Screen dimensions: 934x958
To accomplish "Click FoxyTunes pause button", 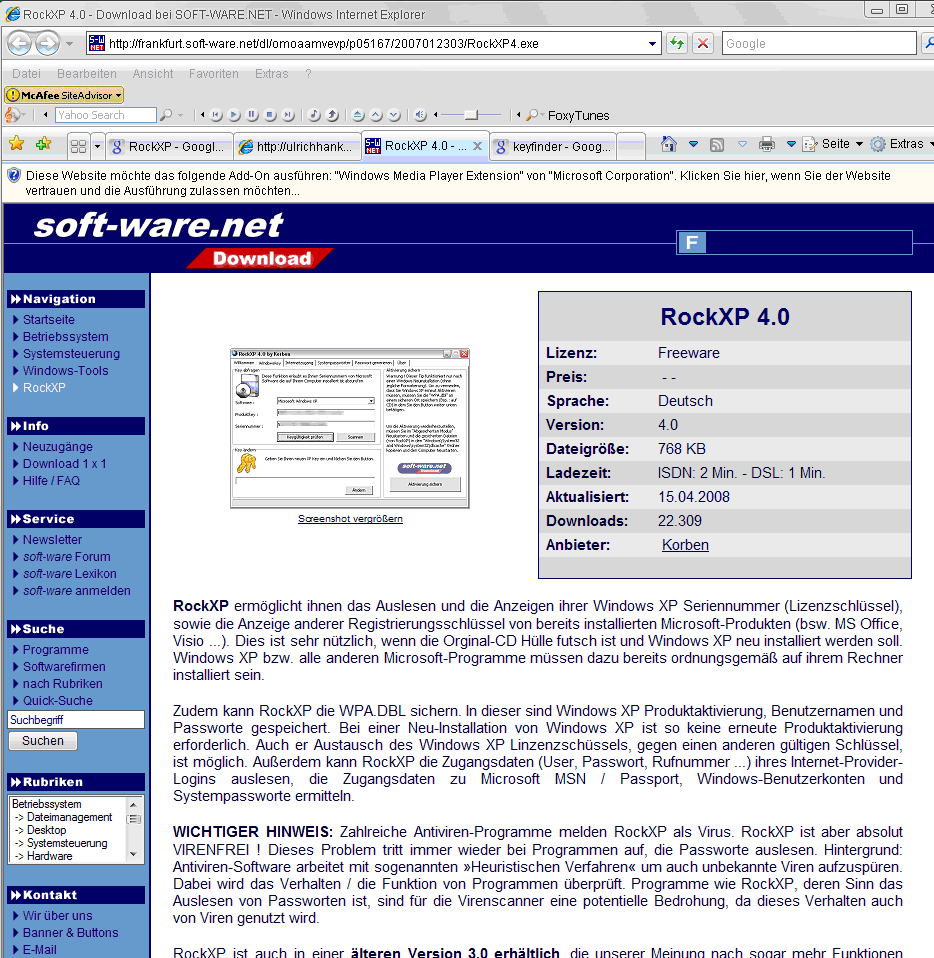I will [x=252, y=115].
